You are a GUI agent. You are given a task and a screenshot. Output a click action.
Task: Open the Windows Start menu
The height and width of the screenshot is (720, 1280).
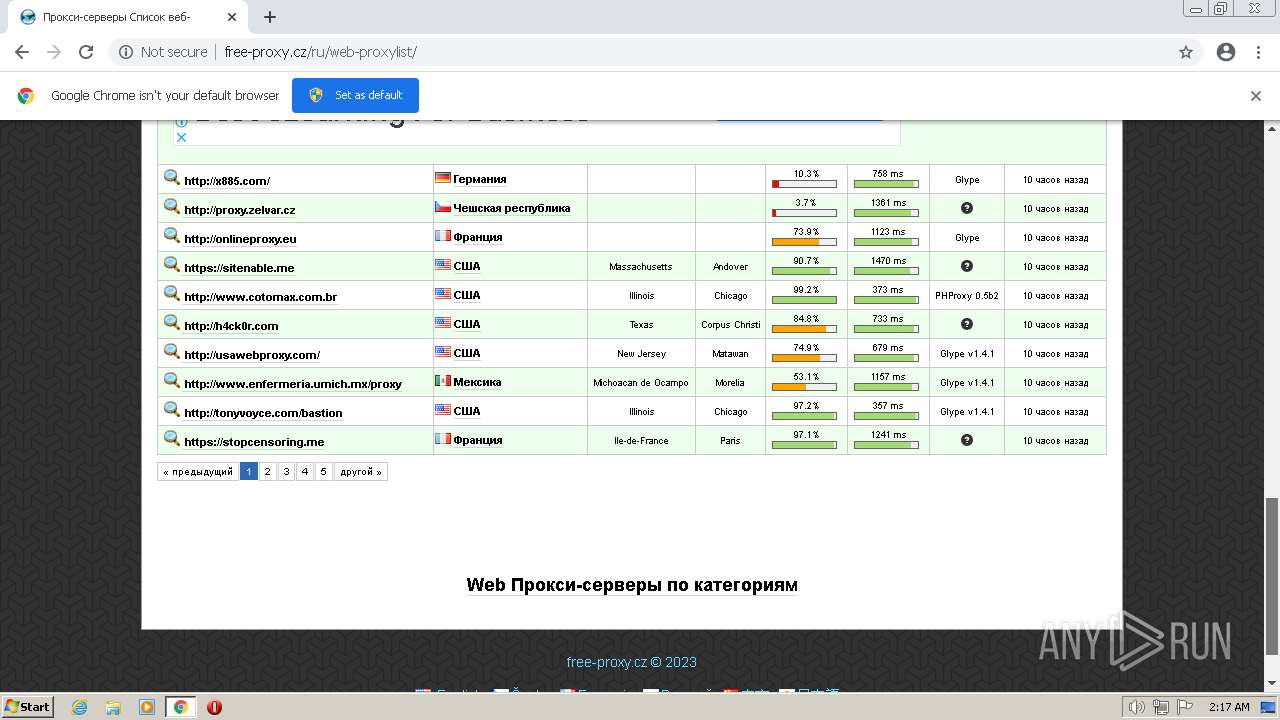coord(27,707)
